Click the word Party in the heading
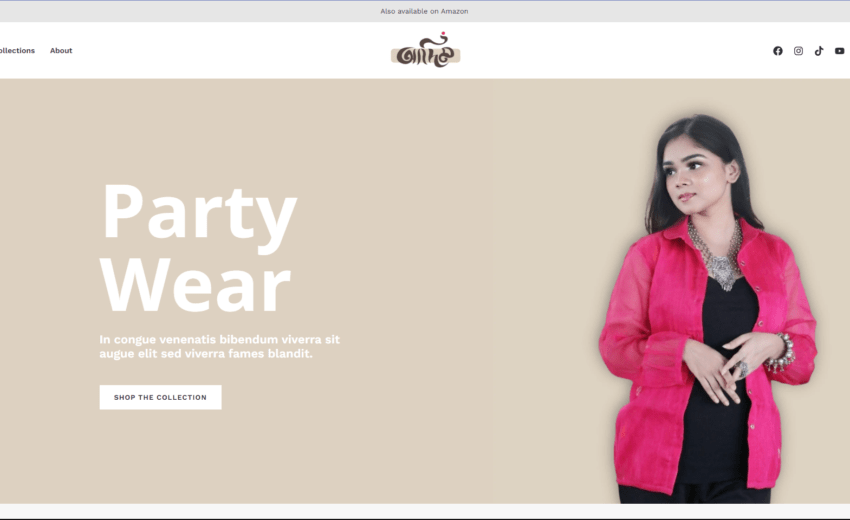The width and height of the screenshot is (850, 520). point(199,214)
